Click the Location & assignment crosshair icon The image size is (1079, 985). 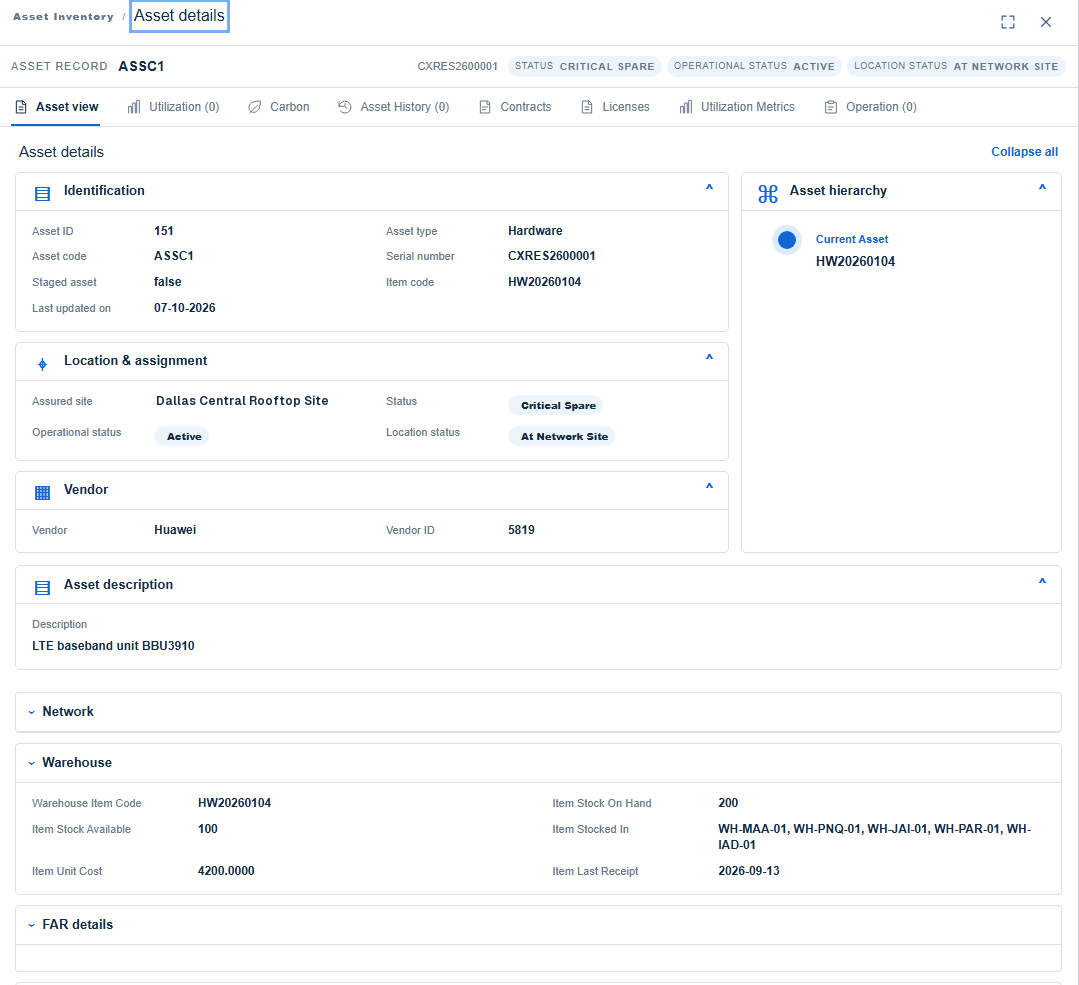pos(42,364)
